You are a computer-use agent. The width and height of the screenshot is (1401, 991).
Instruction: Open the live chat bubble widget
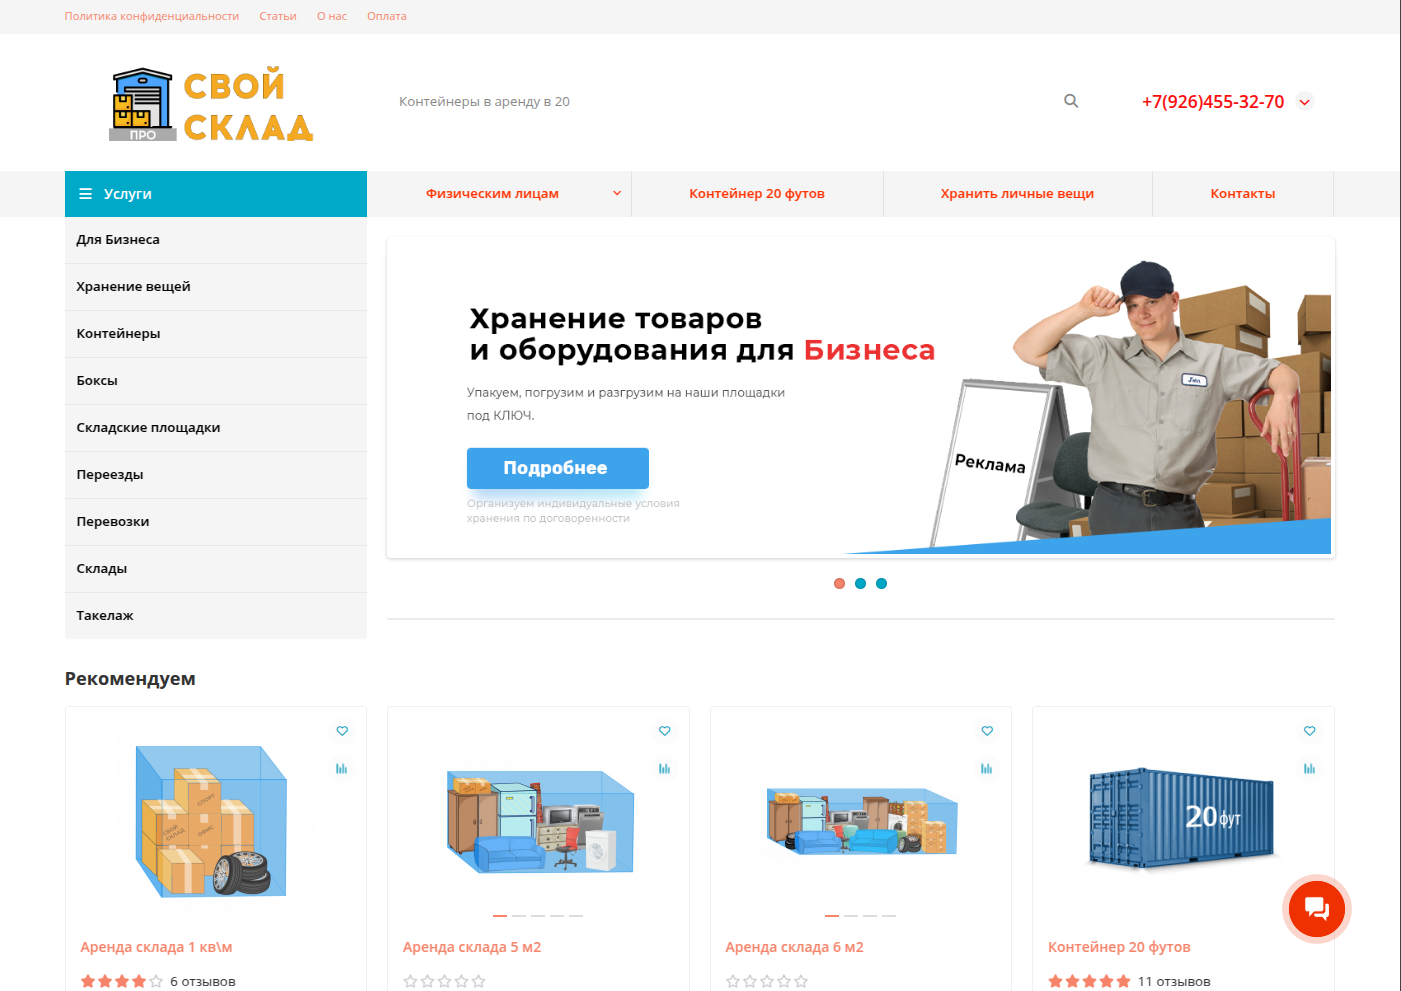[x=1316, y=908]
